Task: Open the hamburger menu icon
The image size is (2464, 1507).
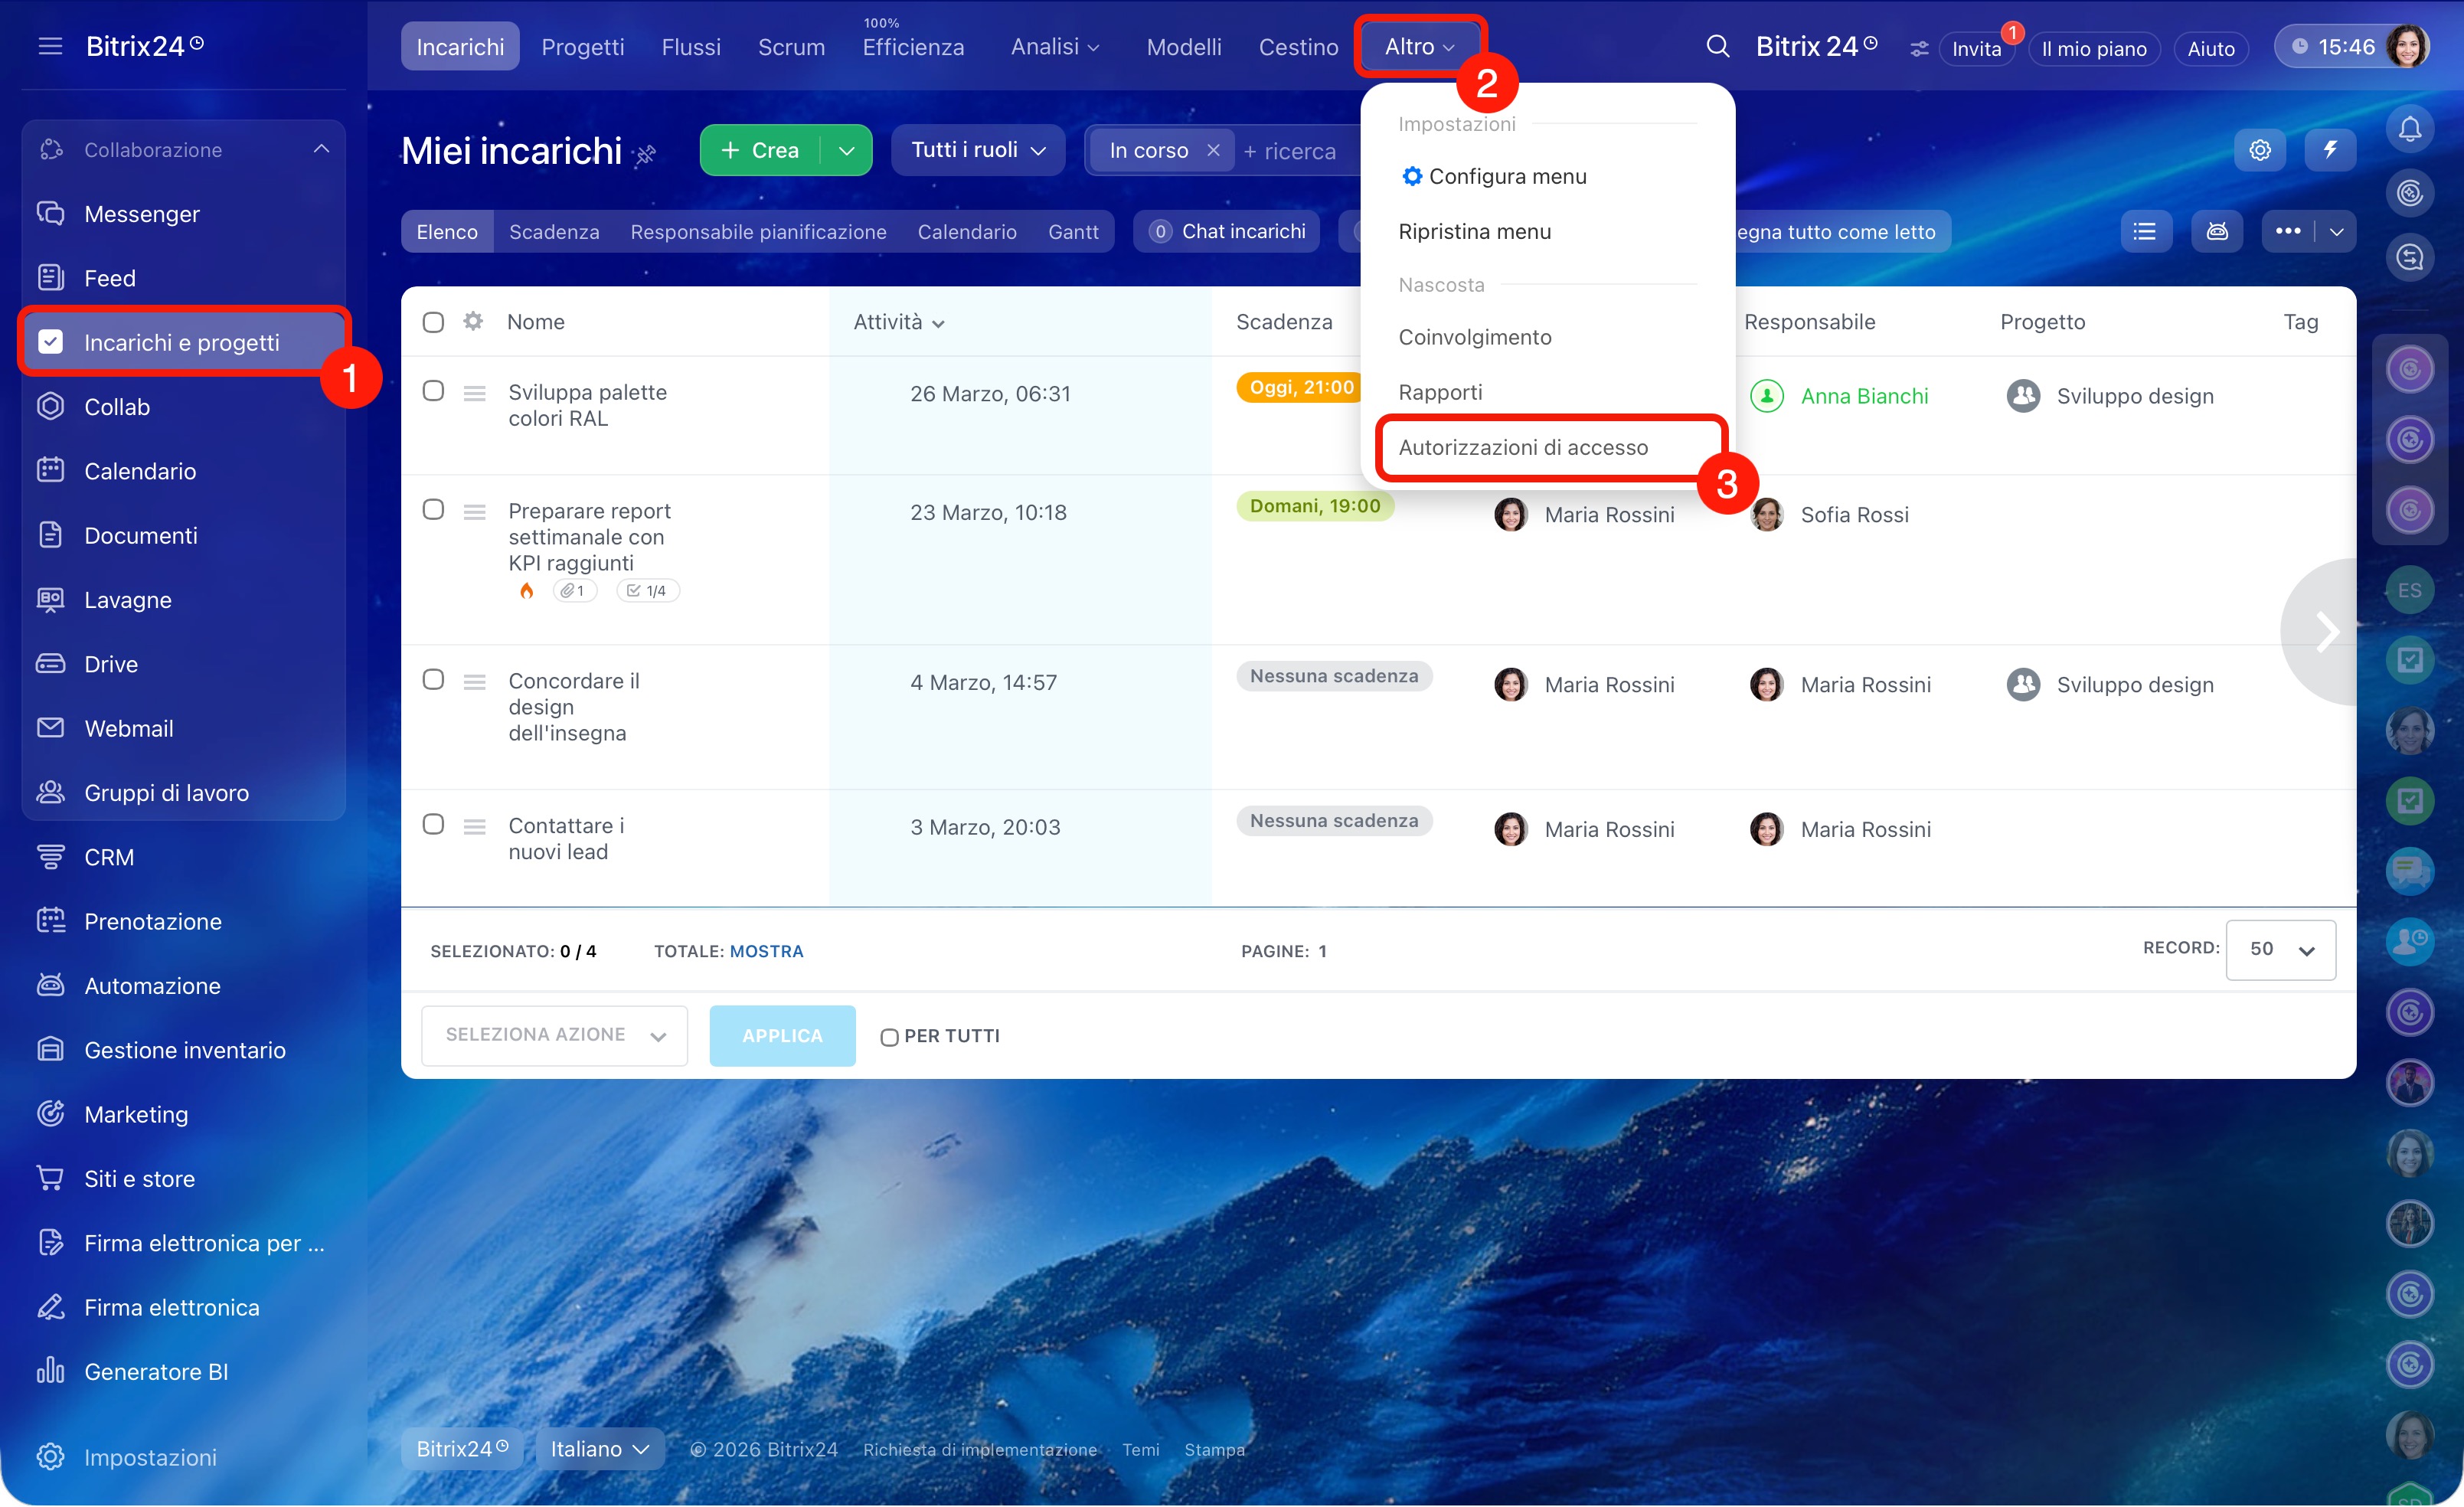Action: point(50,46)
